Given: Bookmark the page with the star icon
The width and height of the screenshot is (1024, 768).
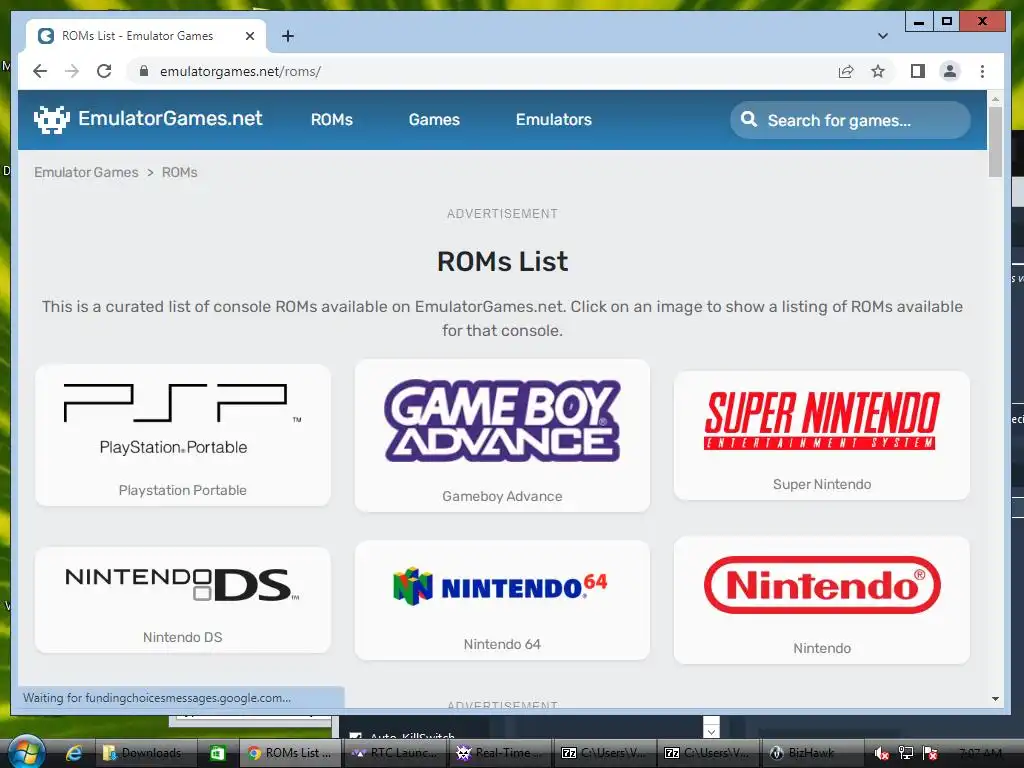Looking at the screenshot, I should pyautogui.click(x=878, y=71).
